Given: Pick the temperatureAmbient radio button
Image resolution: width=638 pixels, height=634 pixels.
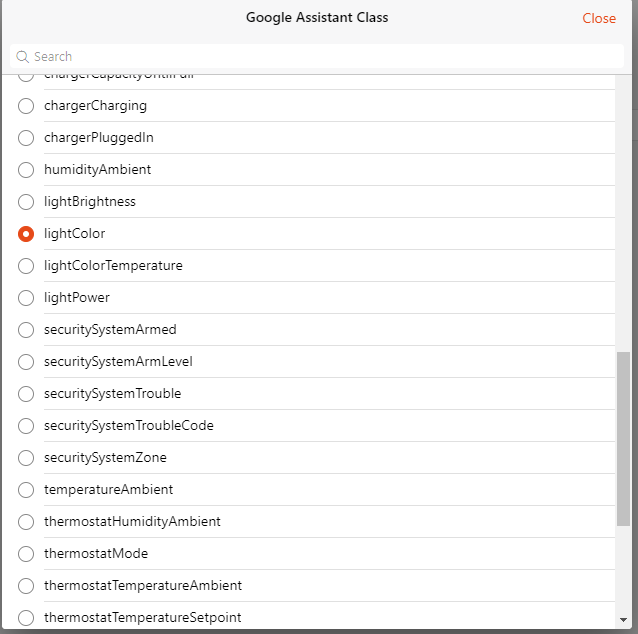Looking at the screenshot, I should pos(26,490).
